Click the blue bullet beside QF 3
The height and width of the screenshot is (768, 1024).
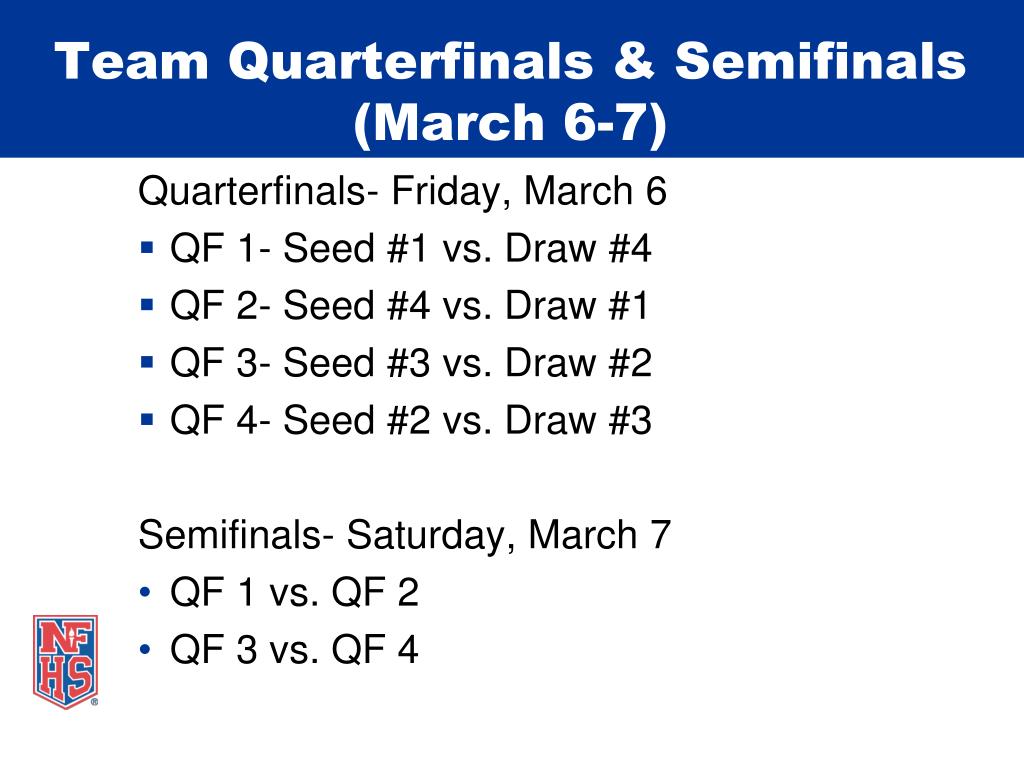[147, 362]
